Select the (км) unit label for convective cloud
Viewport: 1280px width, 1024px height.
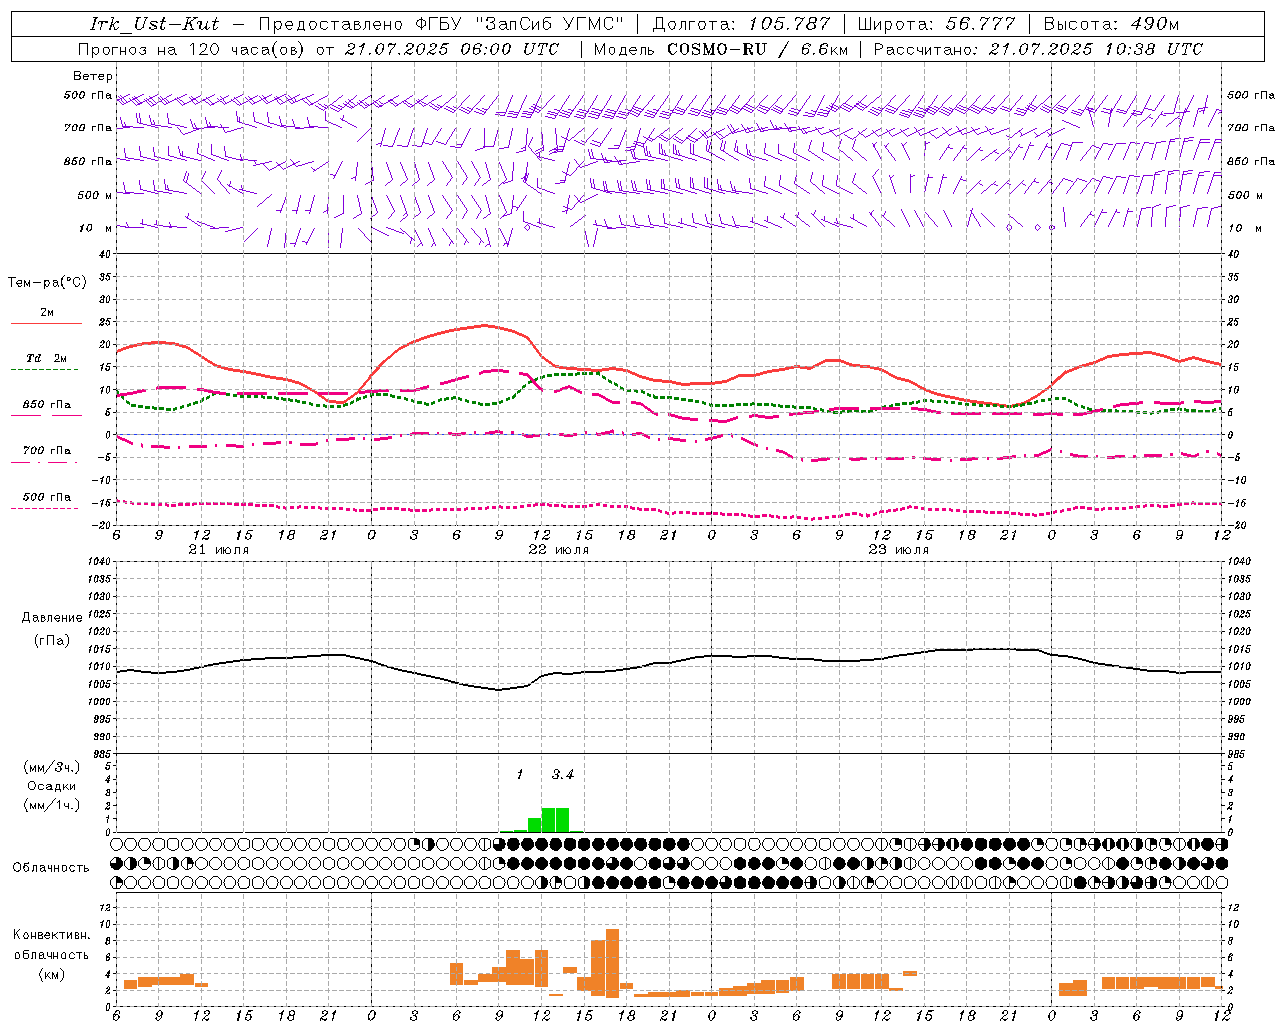(52, 974)
